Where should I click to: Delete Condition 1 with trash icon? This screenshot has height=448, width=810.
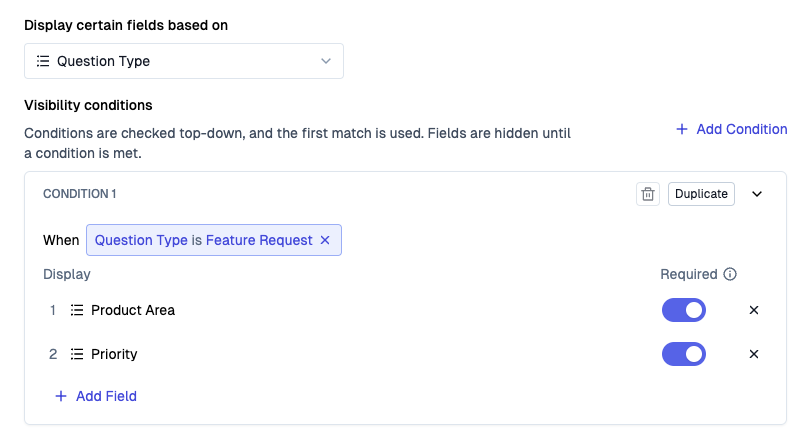click(648, 194)
